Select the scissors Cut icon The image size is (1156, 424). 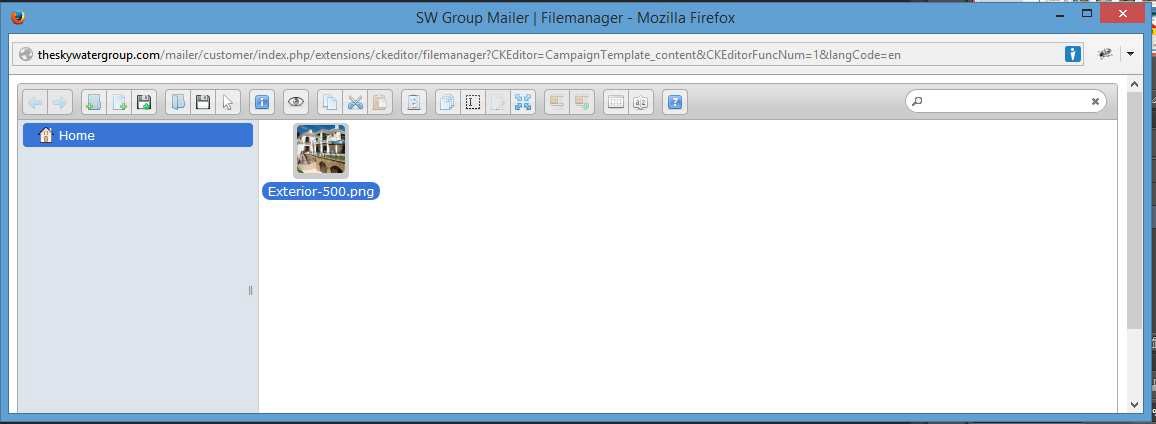click(x=355, y=102)
